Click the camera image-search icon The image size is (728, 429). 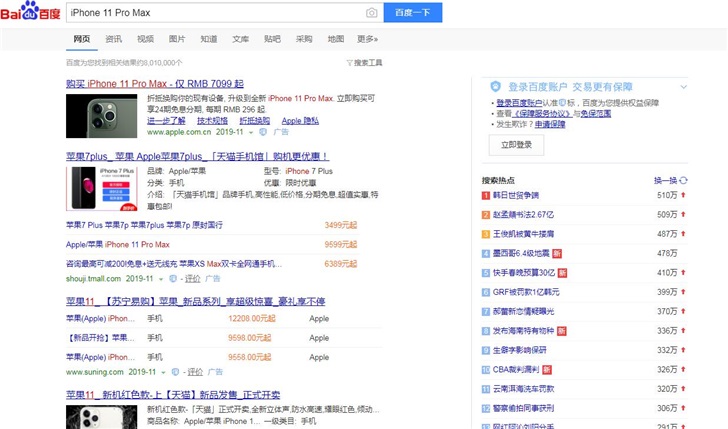pos(371,13)
